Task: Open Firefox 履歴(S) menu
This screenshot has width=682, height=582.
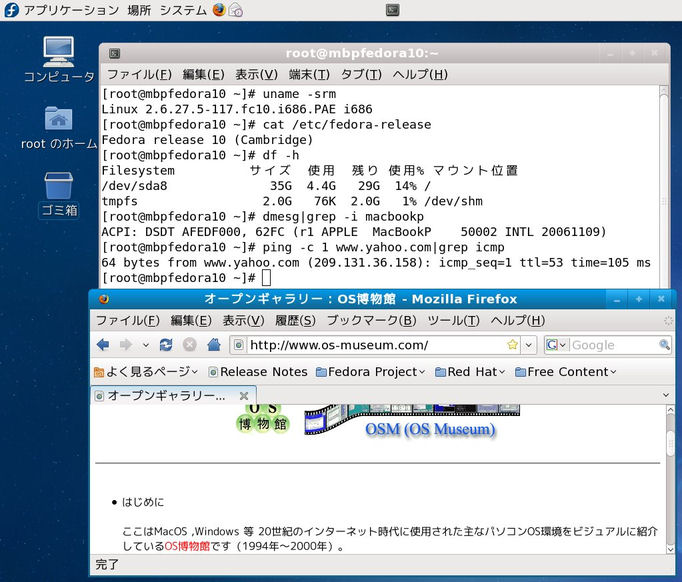Action: (x=295, y=321)
